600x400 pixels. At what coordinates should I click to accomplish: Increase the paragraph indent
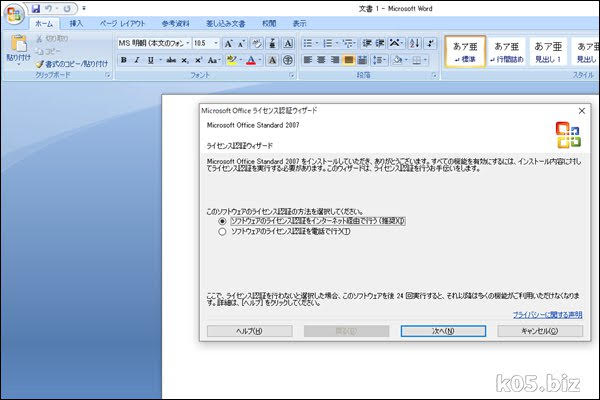click(380, 43)
